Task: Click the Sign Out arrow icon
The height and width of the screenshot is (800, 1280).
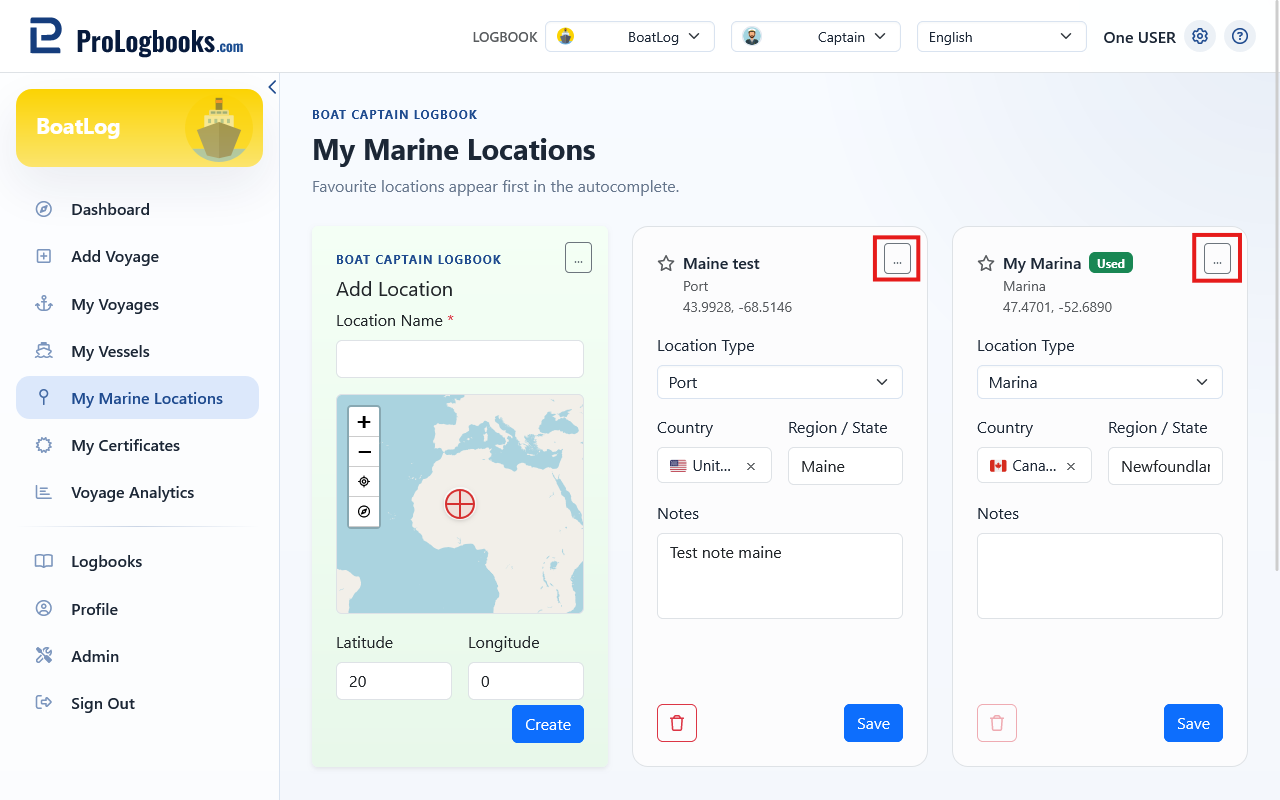Action: [44, 703]
